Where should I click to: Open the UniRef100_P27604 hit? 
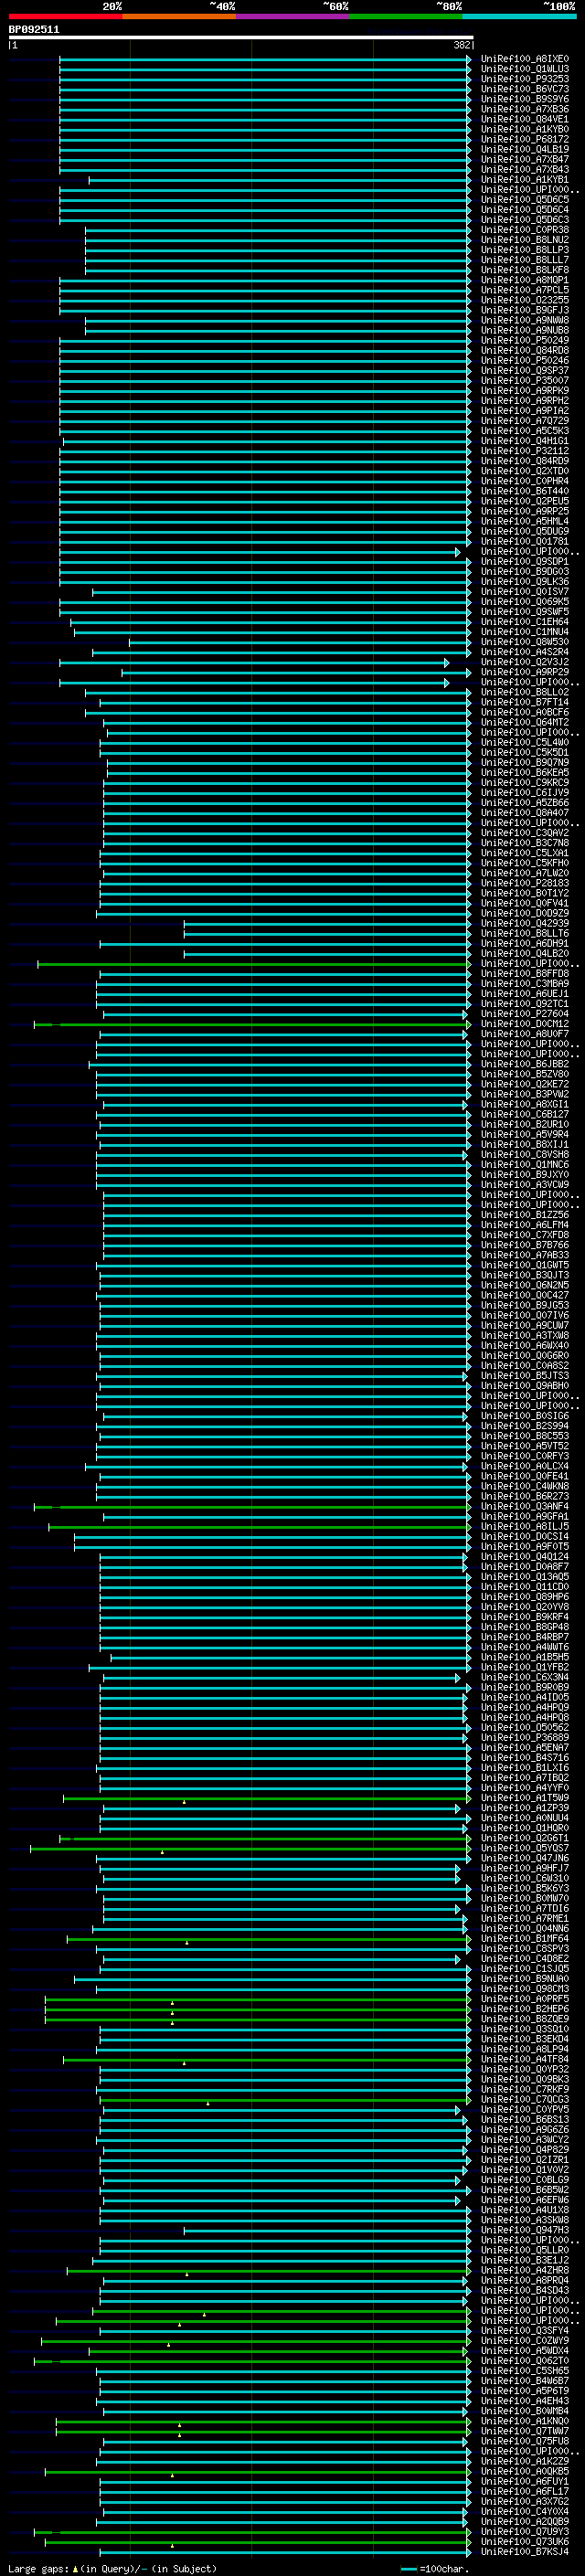(525, 1014)
